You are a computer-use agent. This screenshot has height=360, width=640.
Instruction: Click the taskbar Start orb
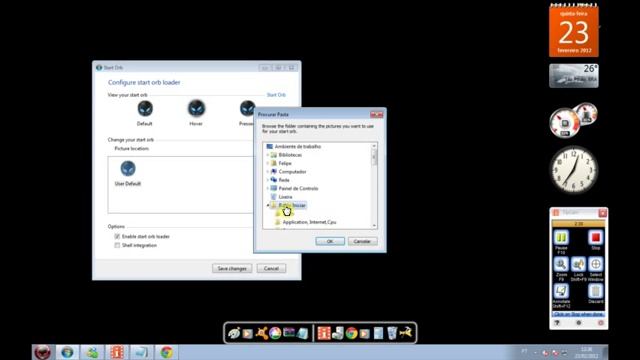point(42,352)
